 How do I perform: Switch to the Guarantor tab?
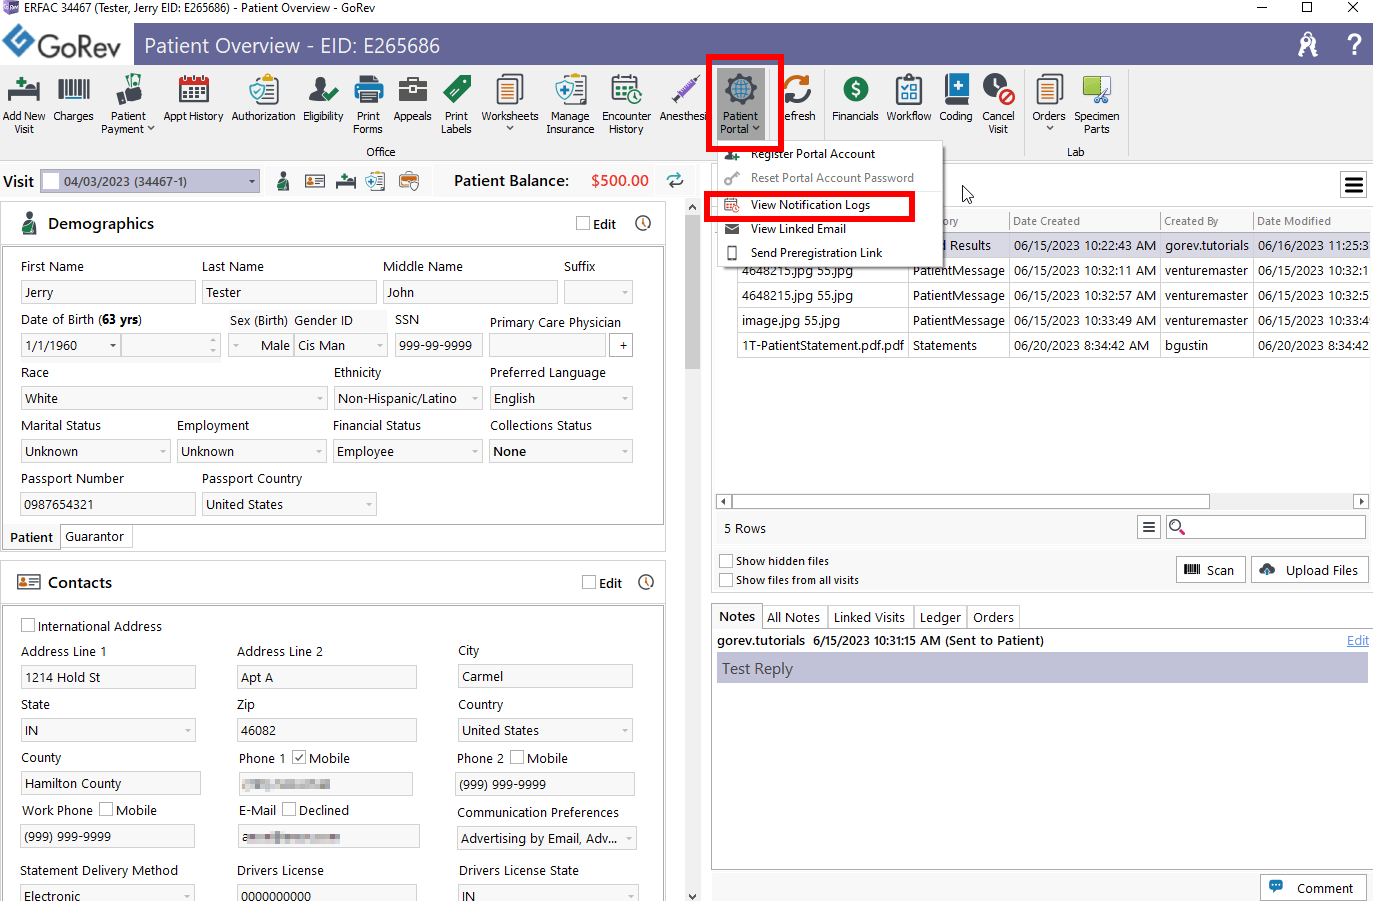(95, 537)
